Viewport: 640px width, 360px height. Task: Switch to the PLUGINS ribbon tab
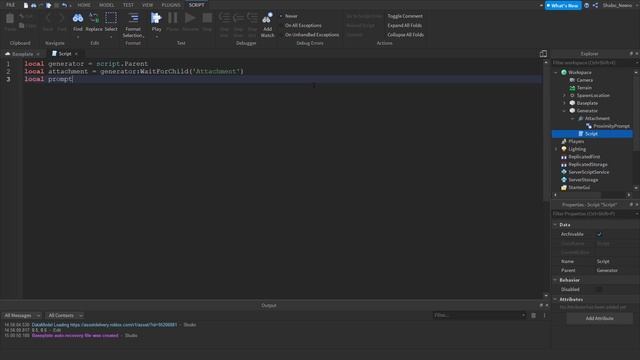pos(171,5)
